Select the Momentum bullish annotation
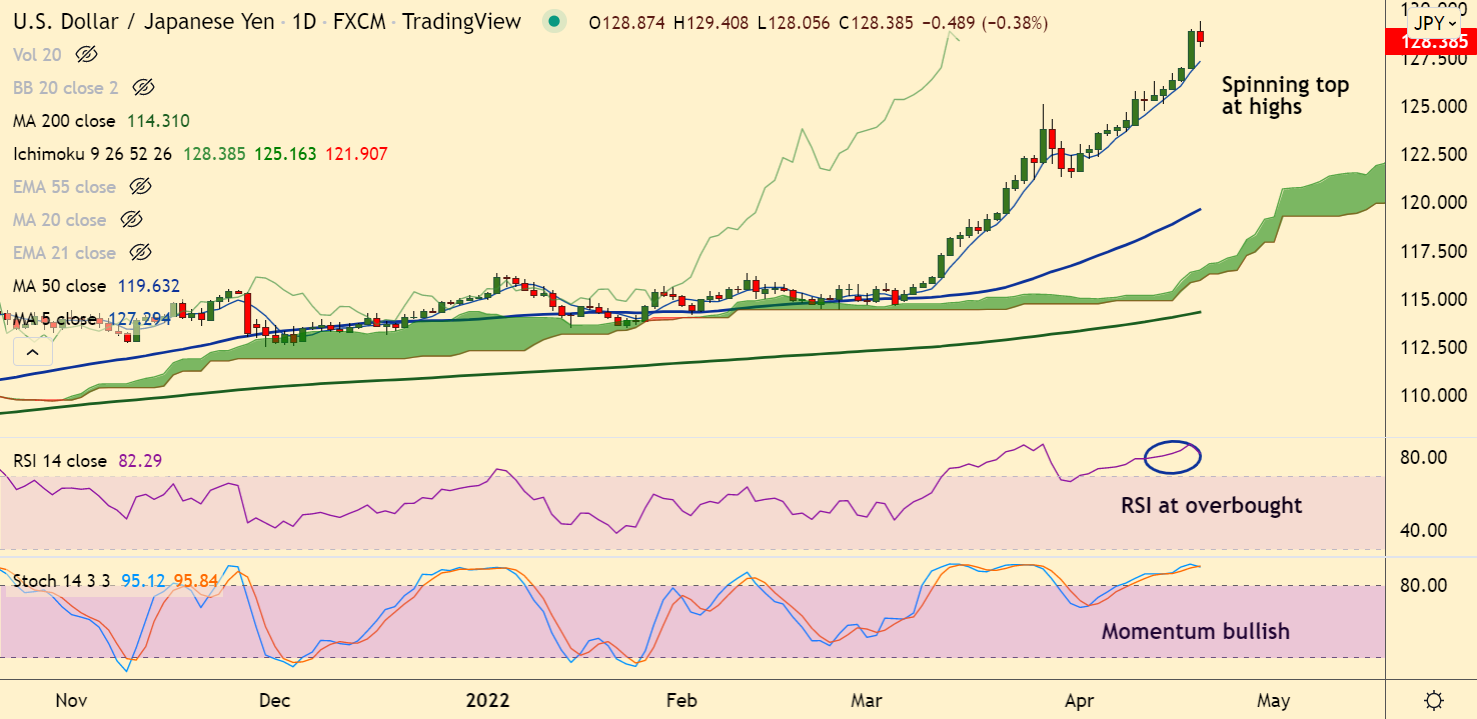This screenshot has width=1477, height=719. click(x=1195, y=631)
